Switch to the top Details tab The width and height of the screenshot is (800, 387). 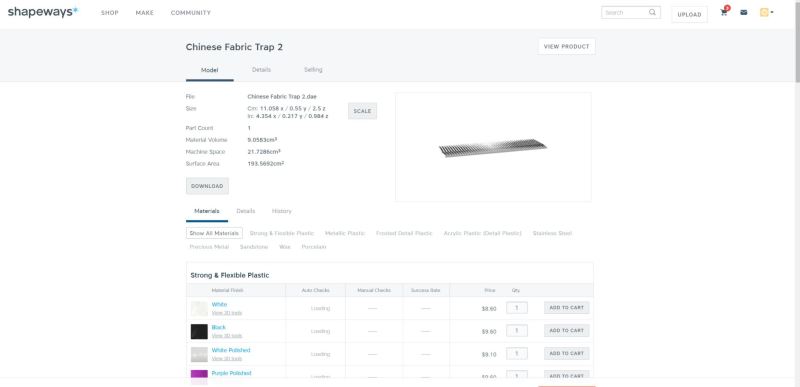pyautogui.click(x=261, y=70)
